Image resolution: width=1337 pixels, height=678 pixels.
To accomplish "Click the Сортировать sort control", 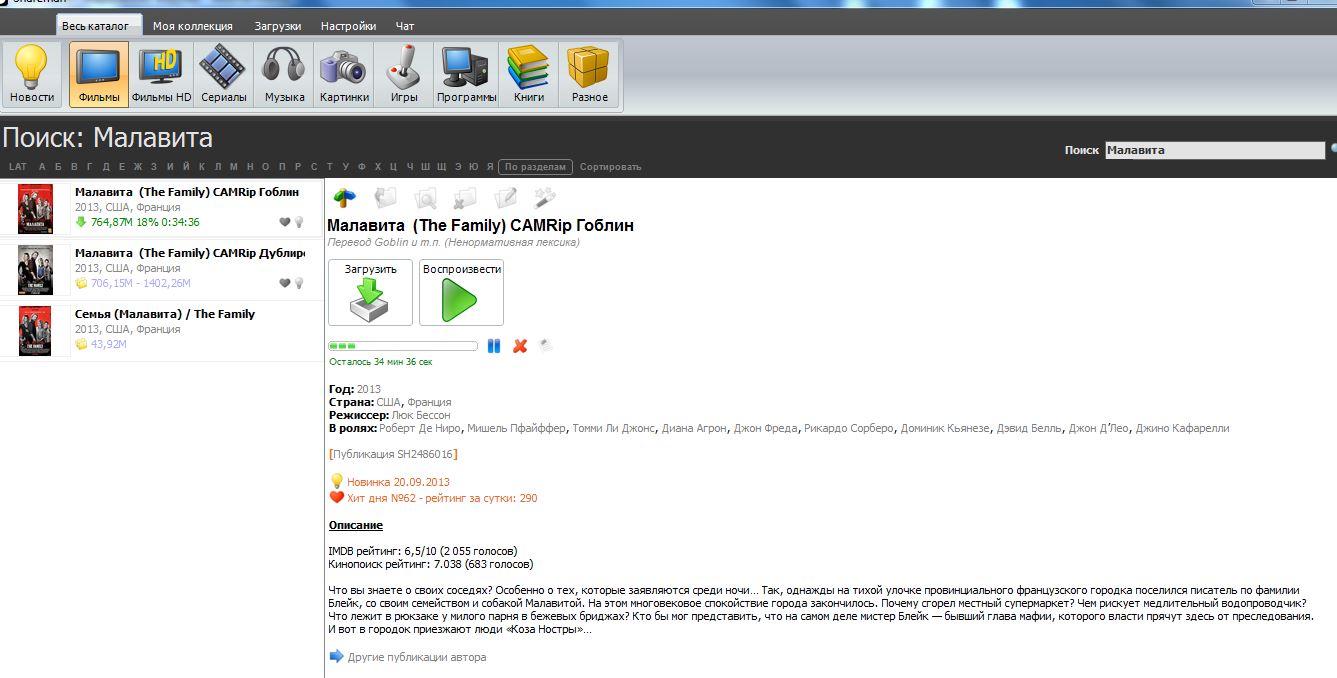I will pyautogui.click(x=610, y=167).
